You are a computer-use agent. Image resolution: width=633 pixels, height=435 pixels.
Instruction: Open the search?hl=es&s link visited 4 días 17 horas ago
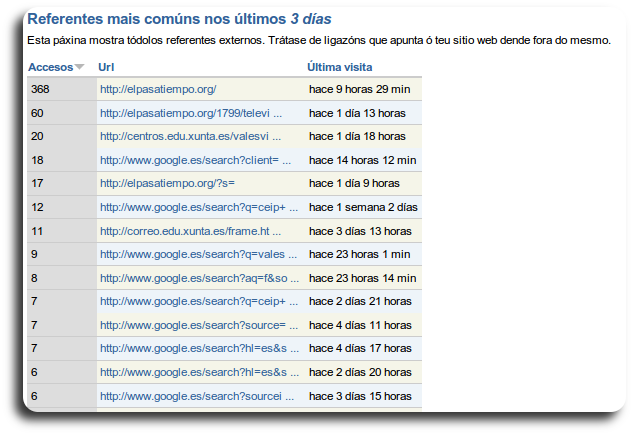[x=199, y=348]
